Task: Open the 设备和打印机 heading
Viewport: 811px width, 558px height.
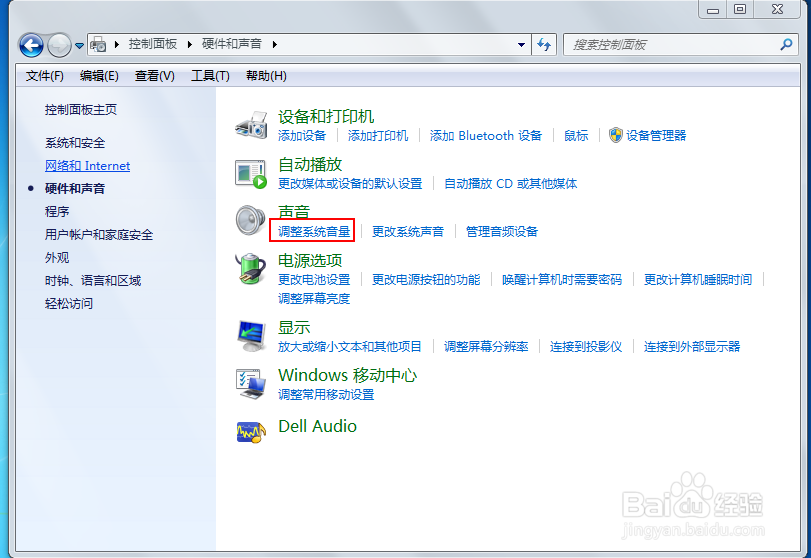Action: pyautogui.click(x=326, y=116)
